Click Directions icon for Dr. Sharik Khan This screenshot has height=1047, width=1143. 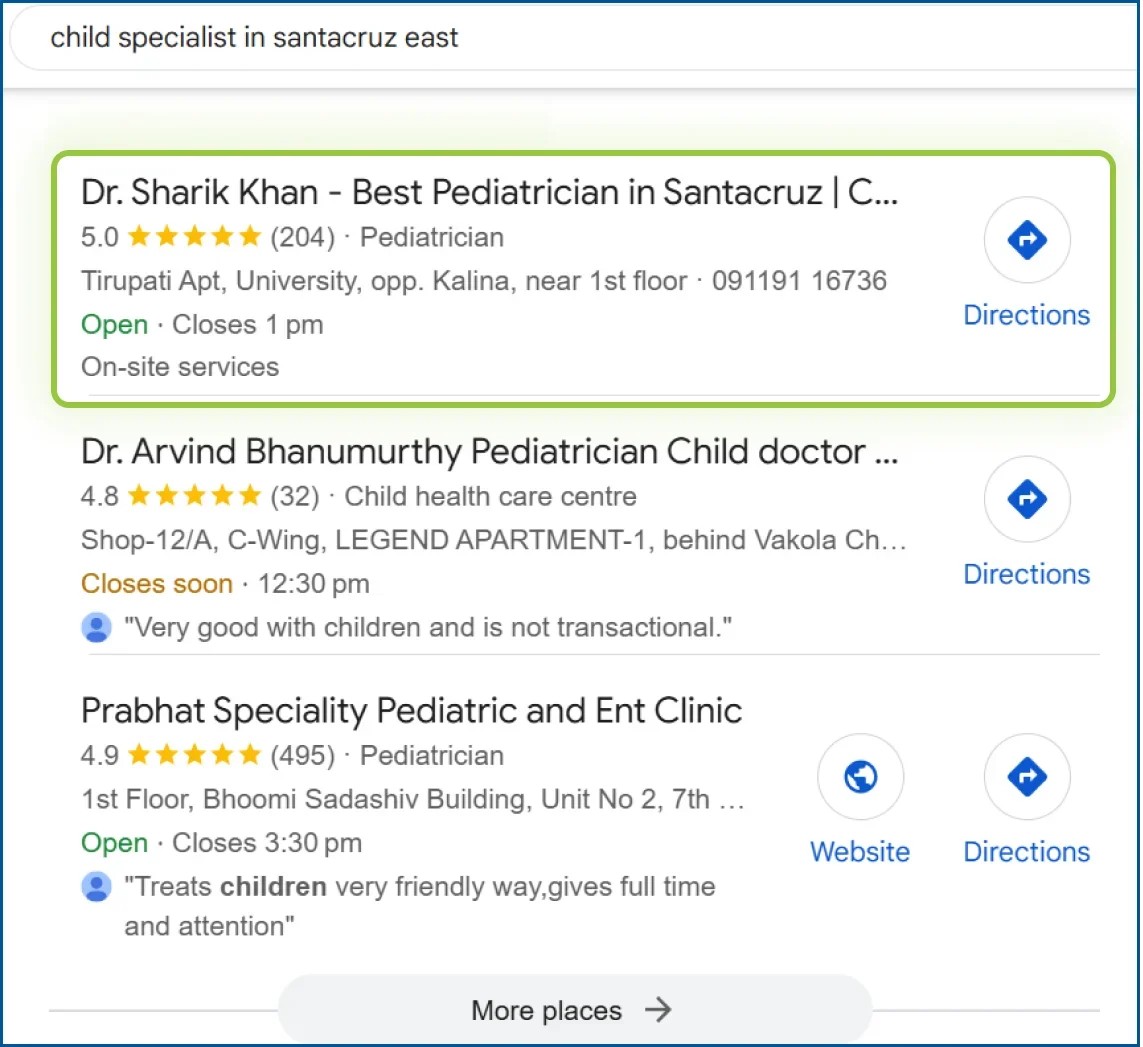(x=1027, y=240)
